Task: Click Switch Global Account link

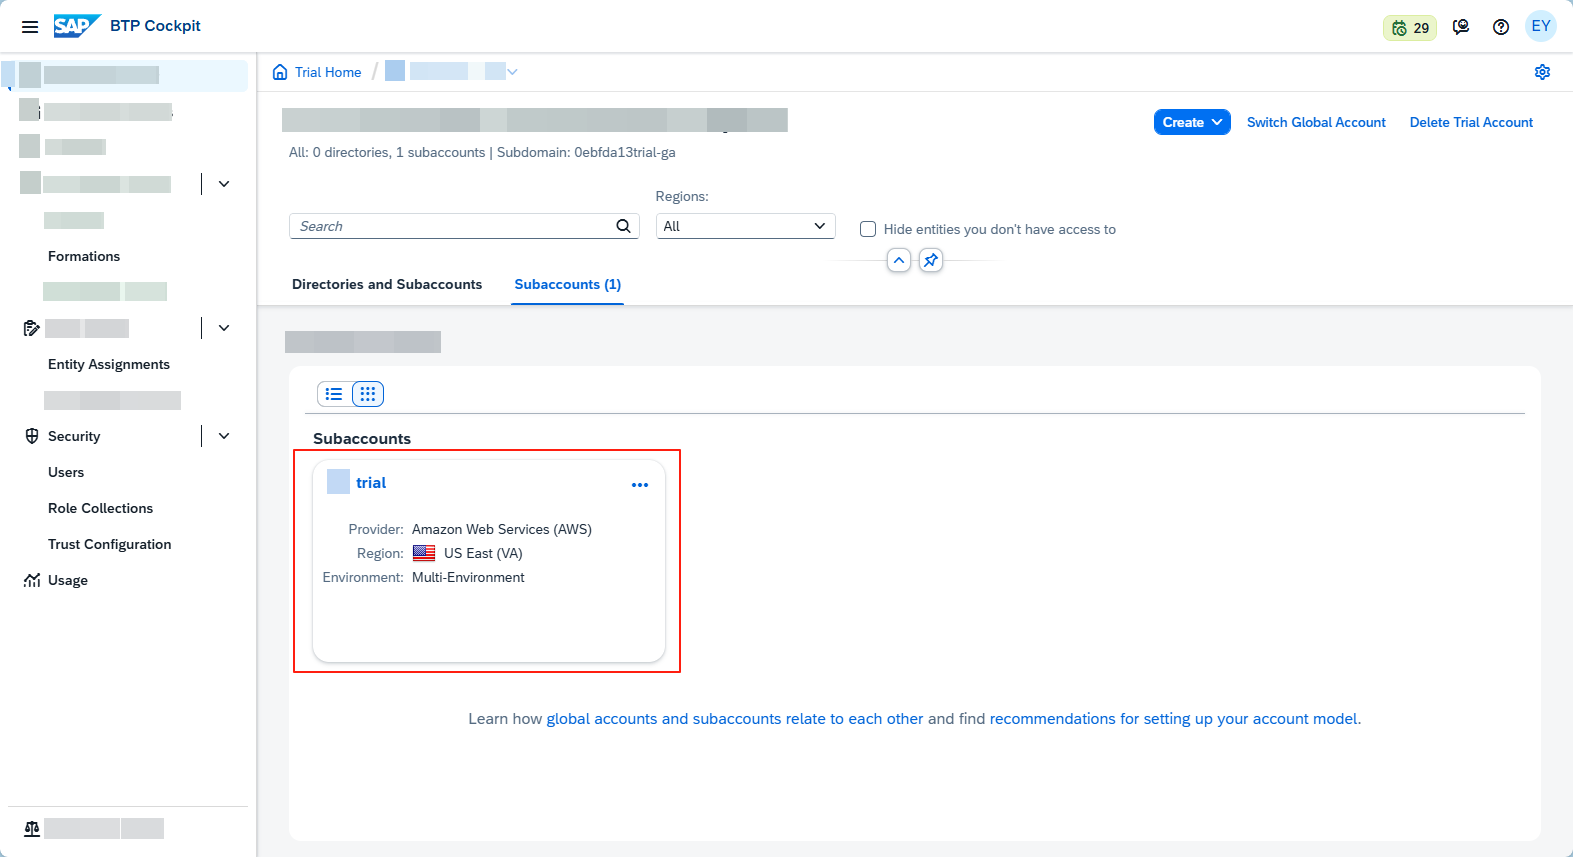Action: pos(1316,122)
